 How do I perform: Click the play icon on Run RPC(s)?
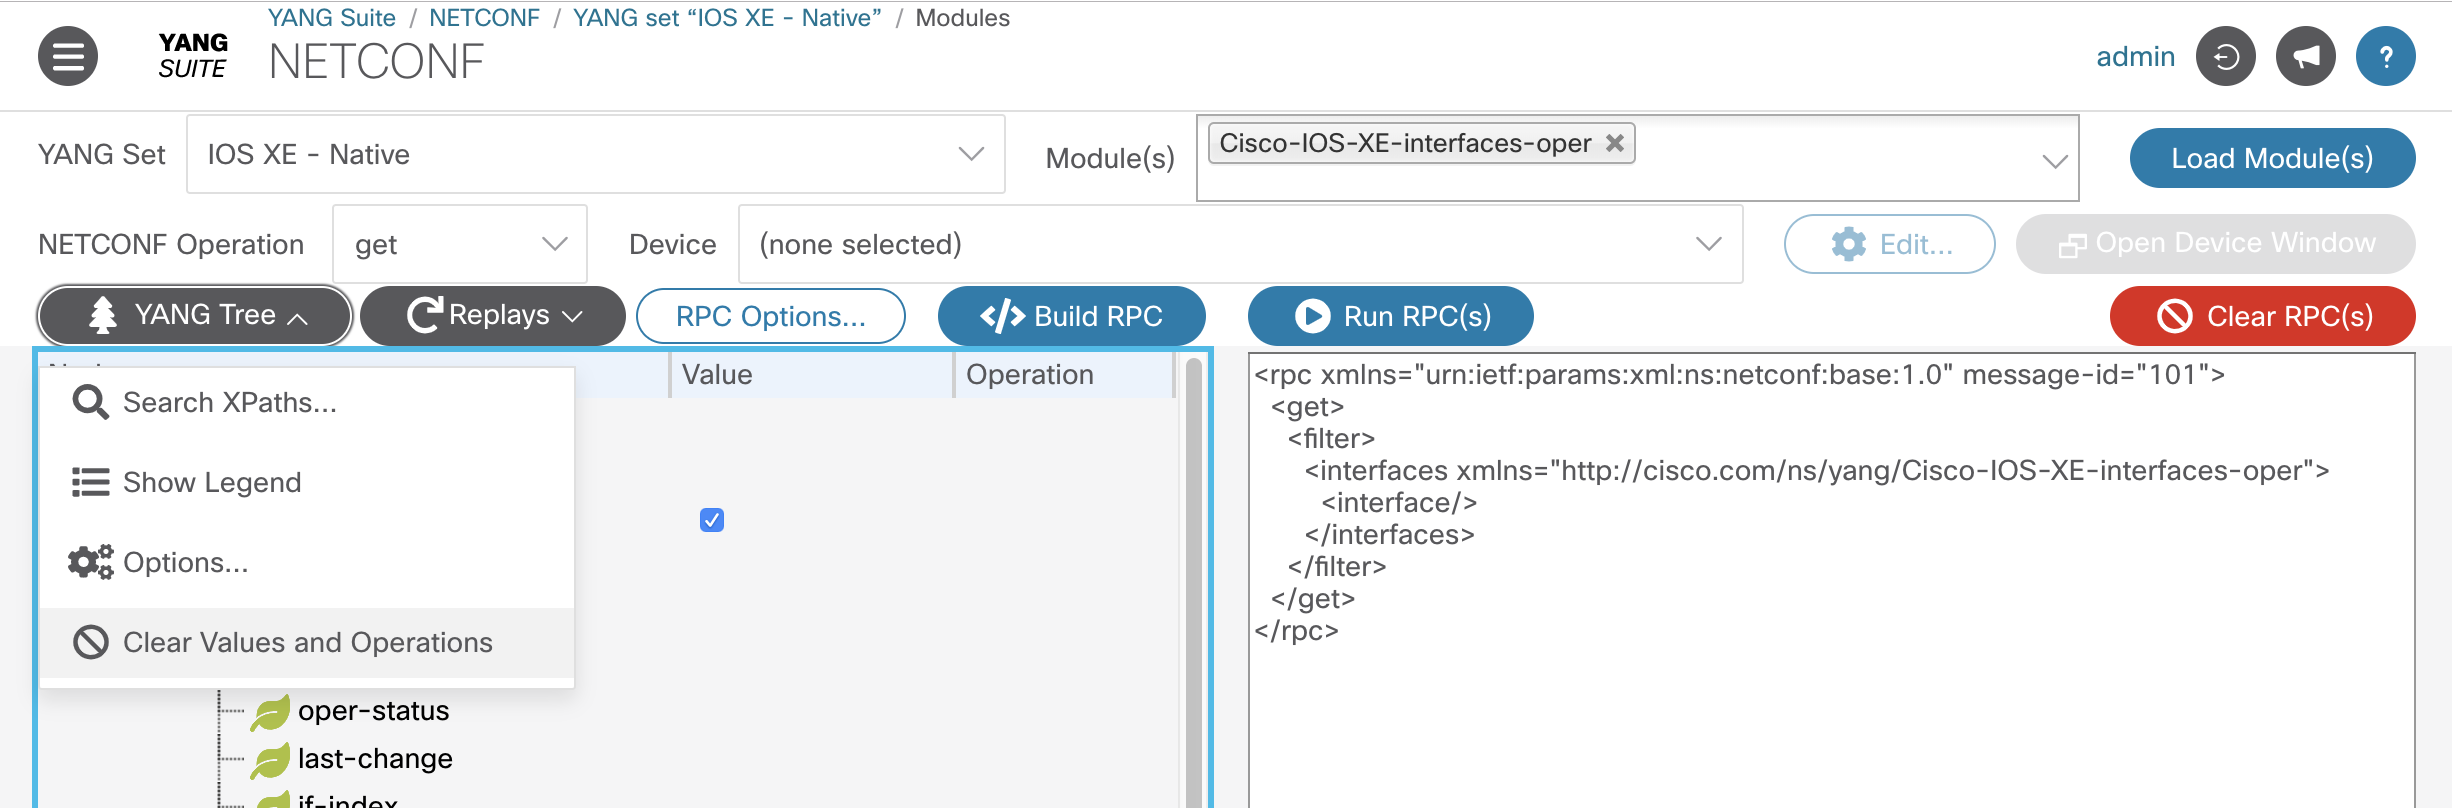tap(1312, 316)
